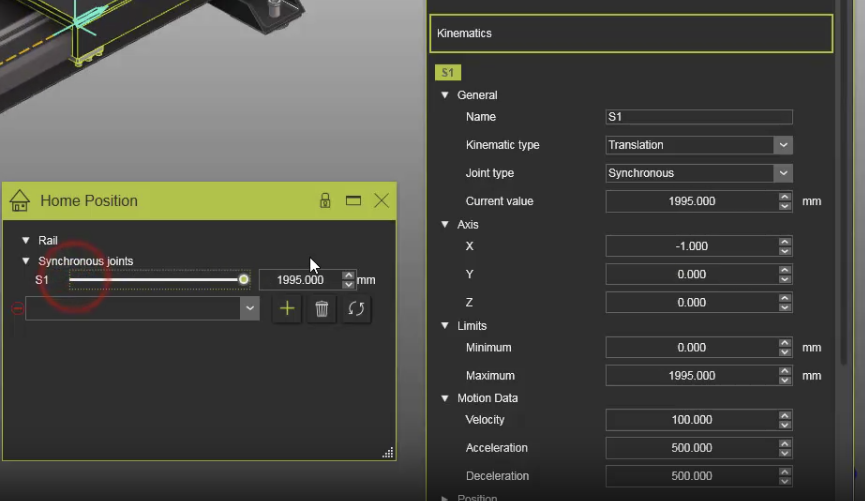Click the delete trash icon

point(321,309)
